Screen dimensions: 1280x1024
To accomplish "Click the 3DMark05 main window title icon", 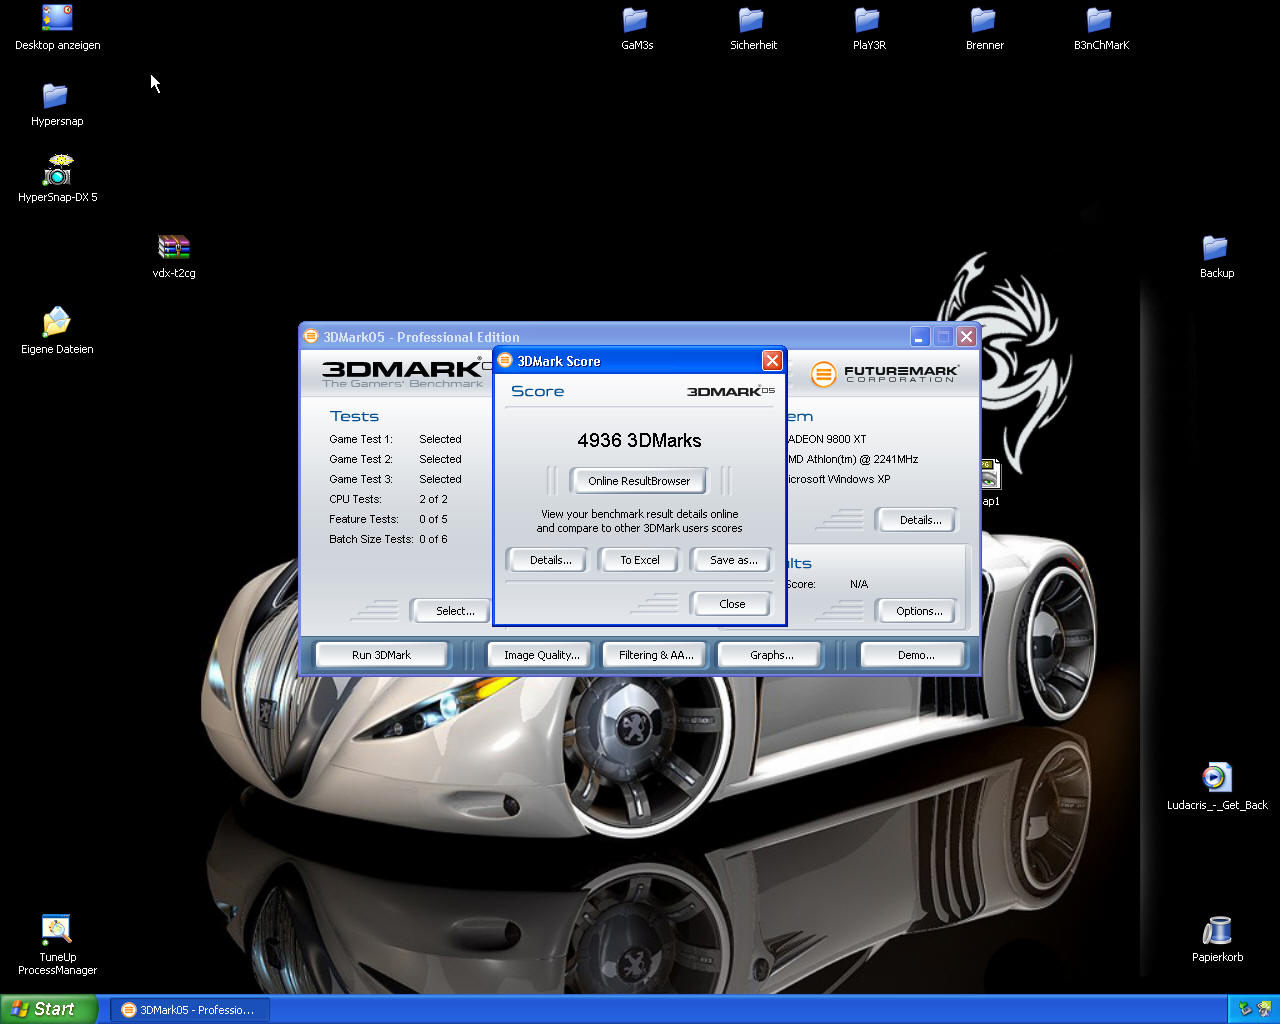I will point(311,337).
